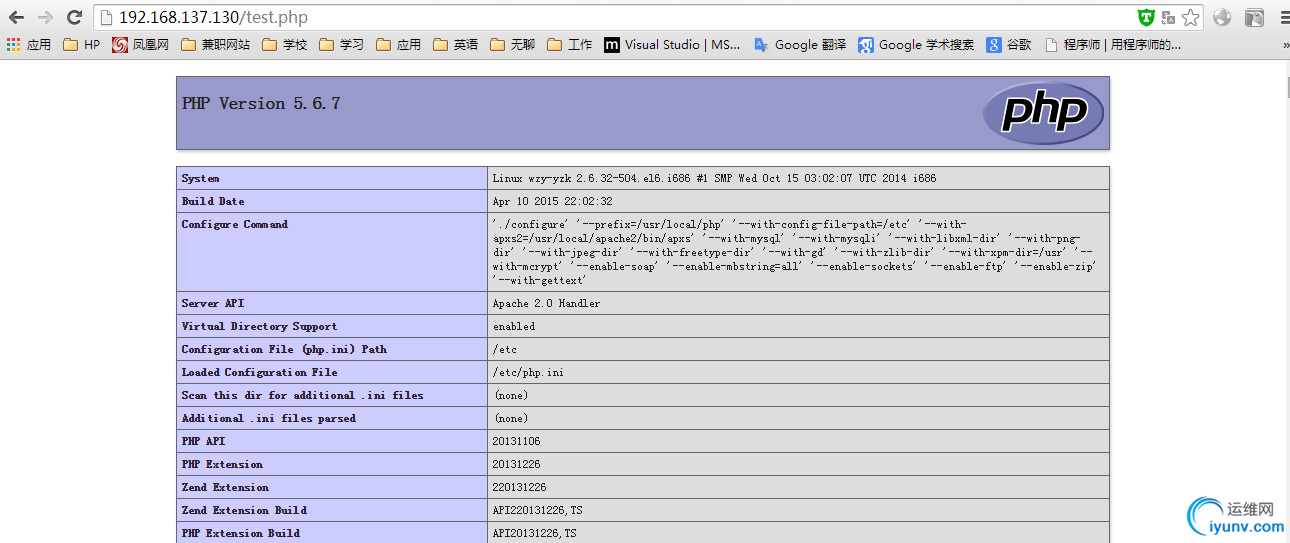Image resolution: width=1290 pixels, height=543 pixels.
Task: Click the green shield icon in address bar
Action: pyautogui.click(x=1146, y=17)
